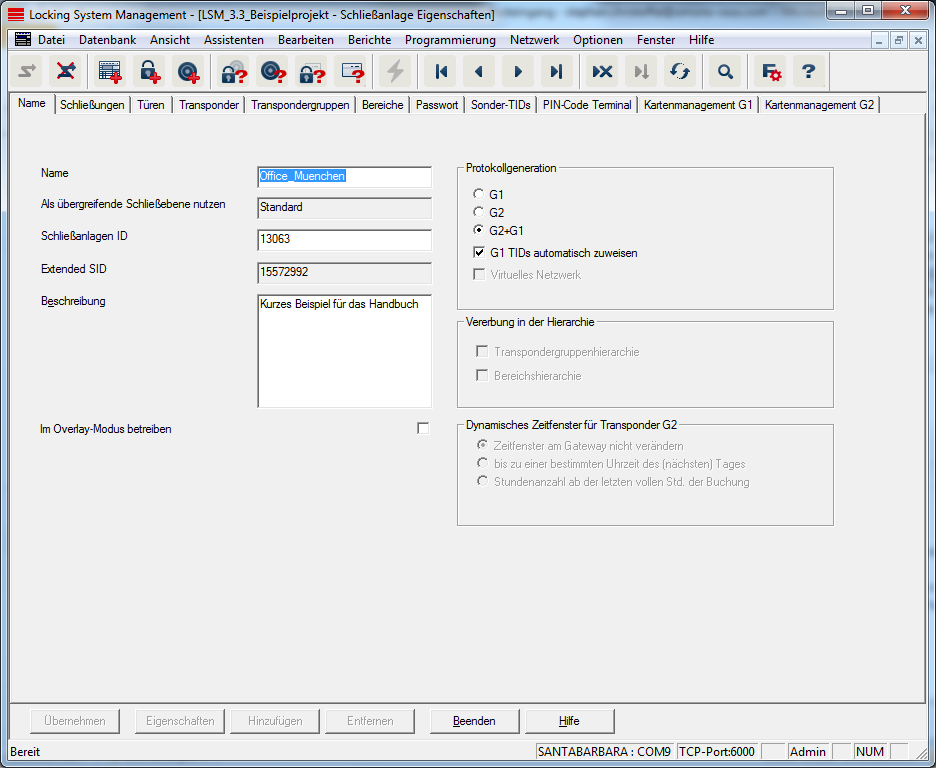Switch to the Transpondergruppen tab
This screenshot has width=936, height=768.
pos(300,105)
